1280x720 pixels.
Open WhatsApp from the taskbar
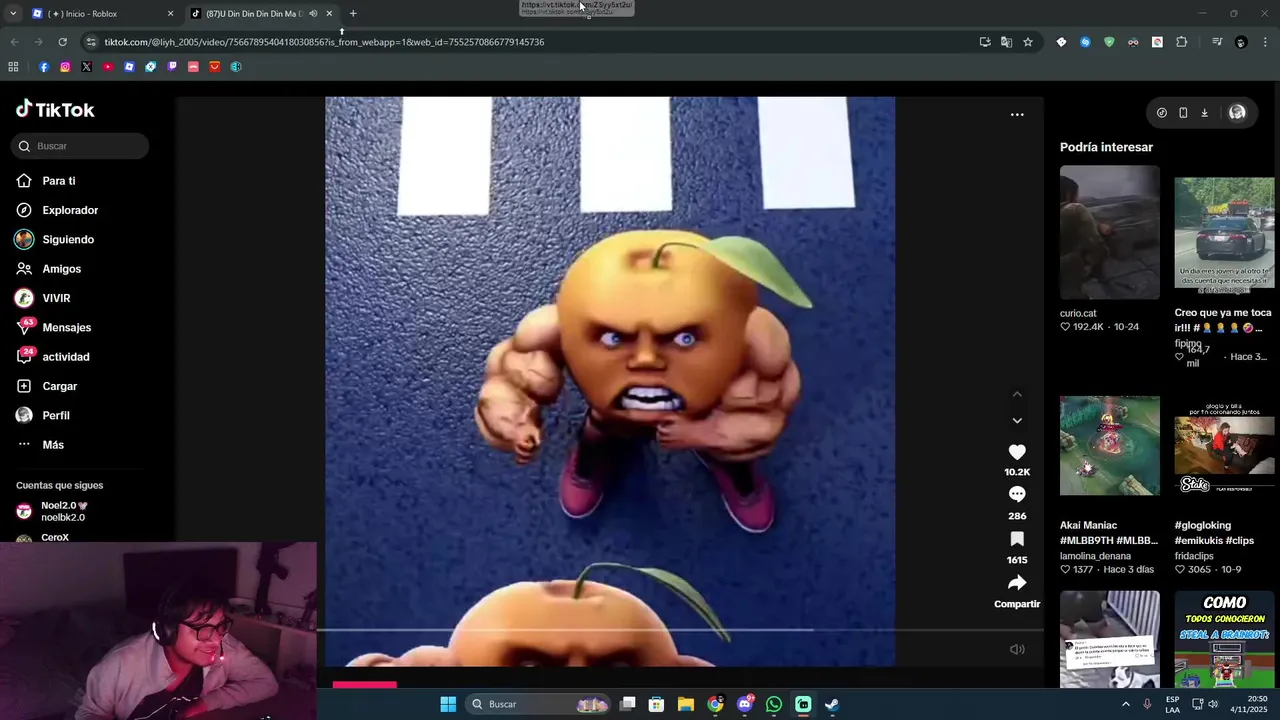774,704
